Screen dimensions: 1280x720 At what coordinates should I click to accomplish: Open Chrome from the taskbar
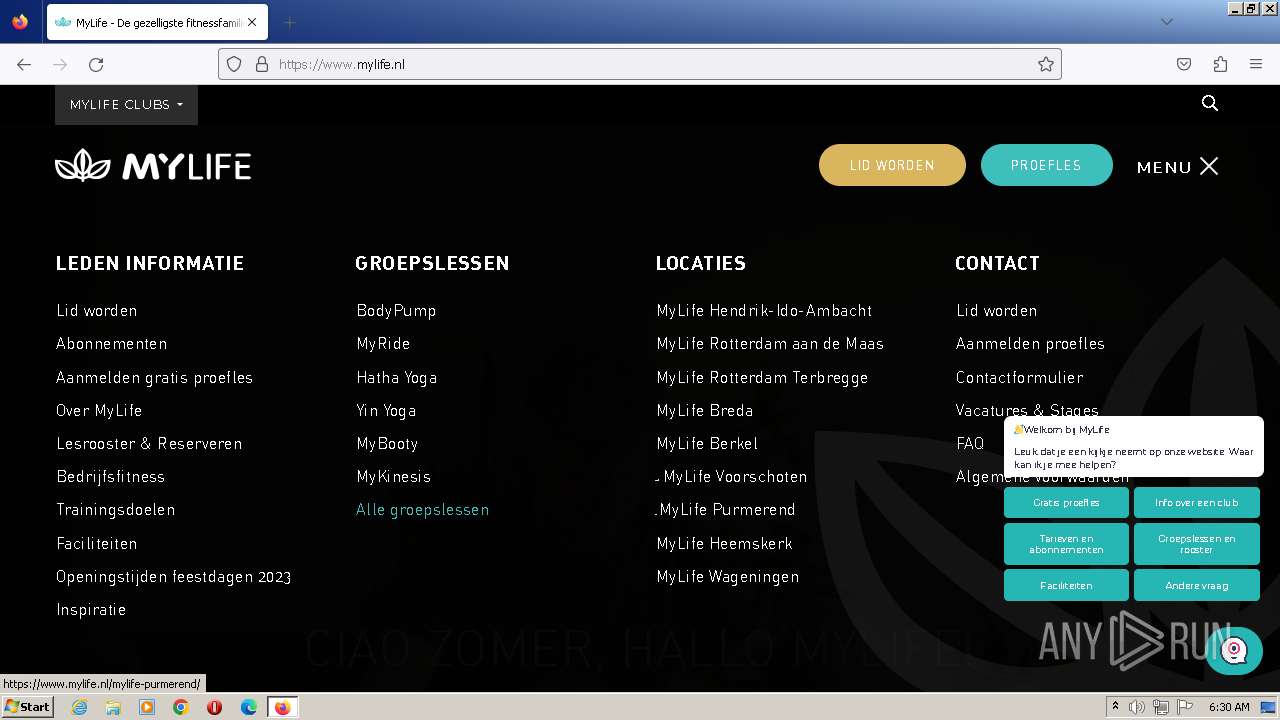point(181,707)
